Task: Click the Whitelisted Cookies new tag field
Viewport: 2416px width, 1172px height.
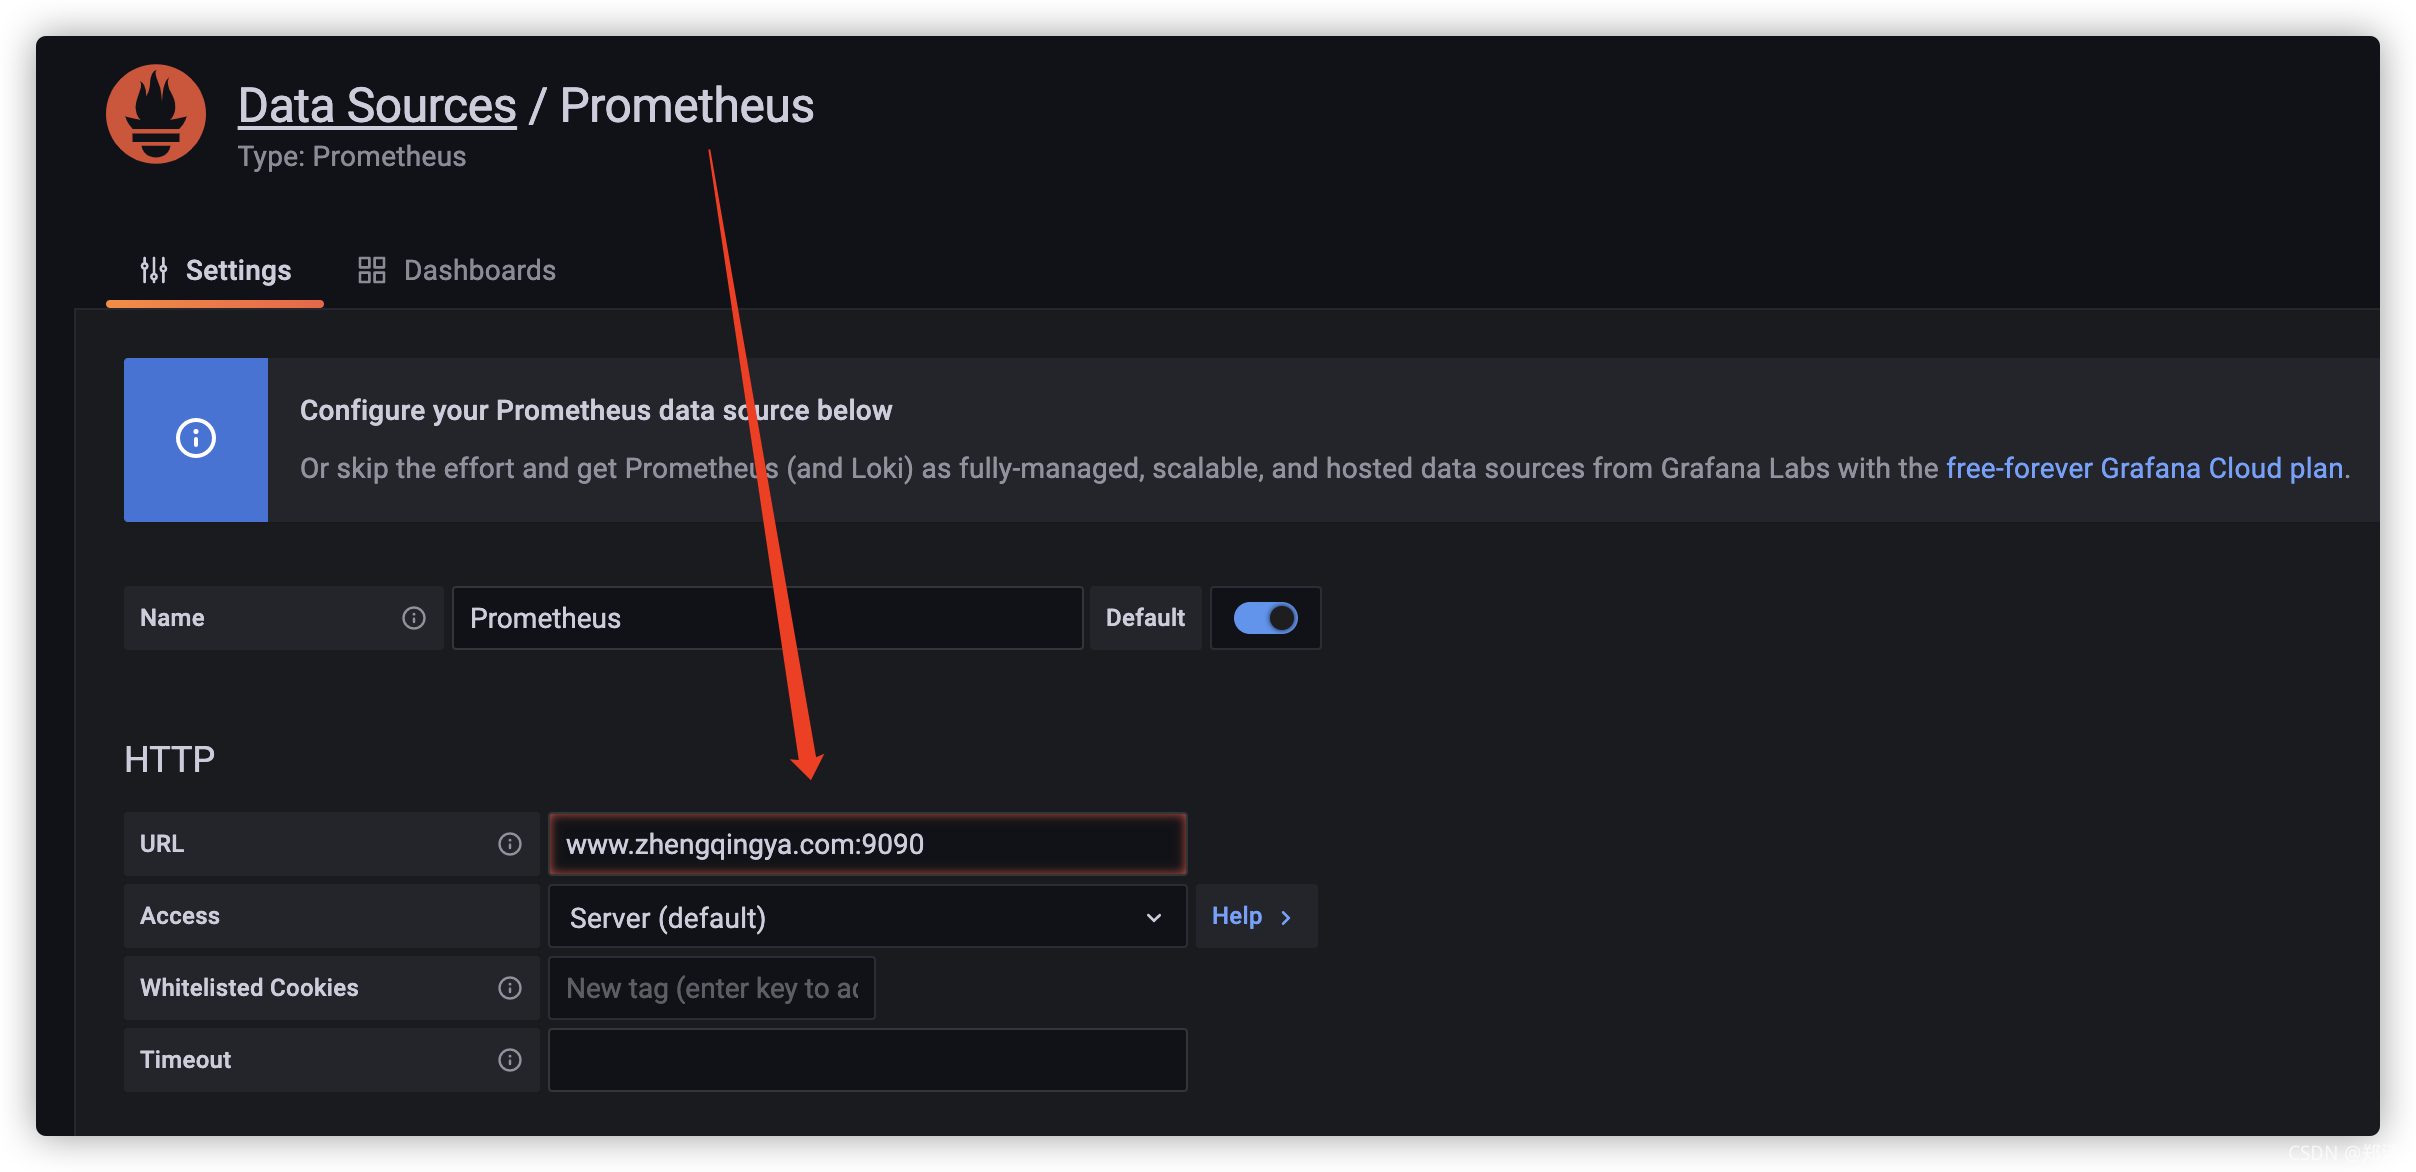Action: click(x=712, y=988)
